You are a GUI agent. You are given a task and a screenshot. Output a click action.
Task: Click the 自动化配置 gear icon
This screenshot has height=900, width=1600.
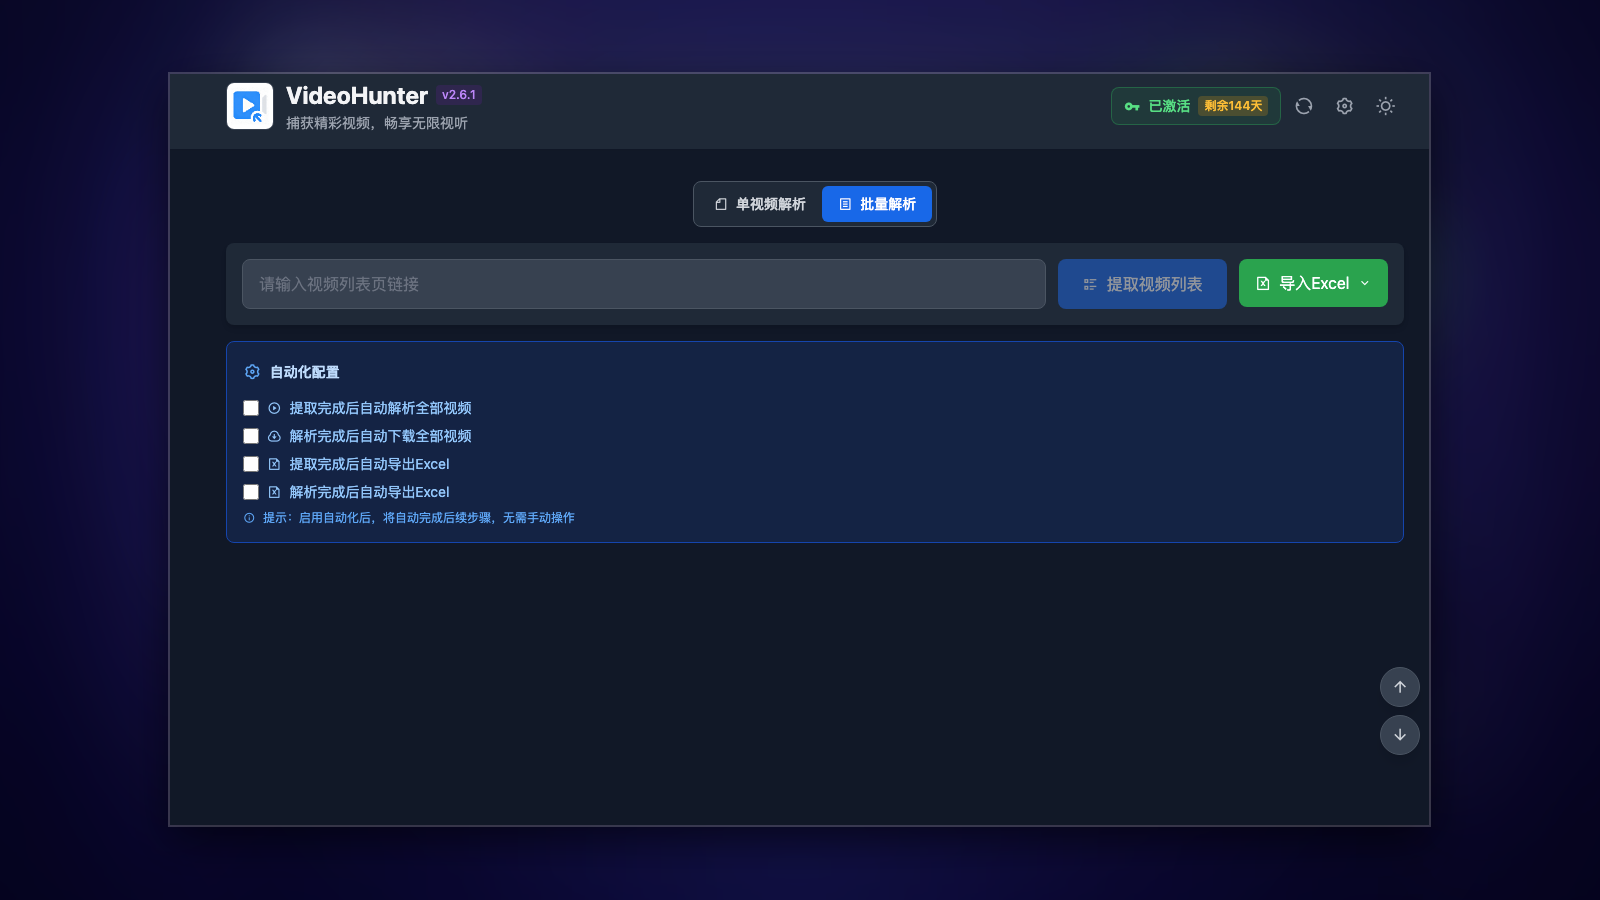[x=252, y=372]
